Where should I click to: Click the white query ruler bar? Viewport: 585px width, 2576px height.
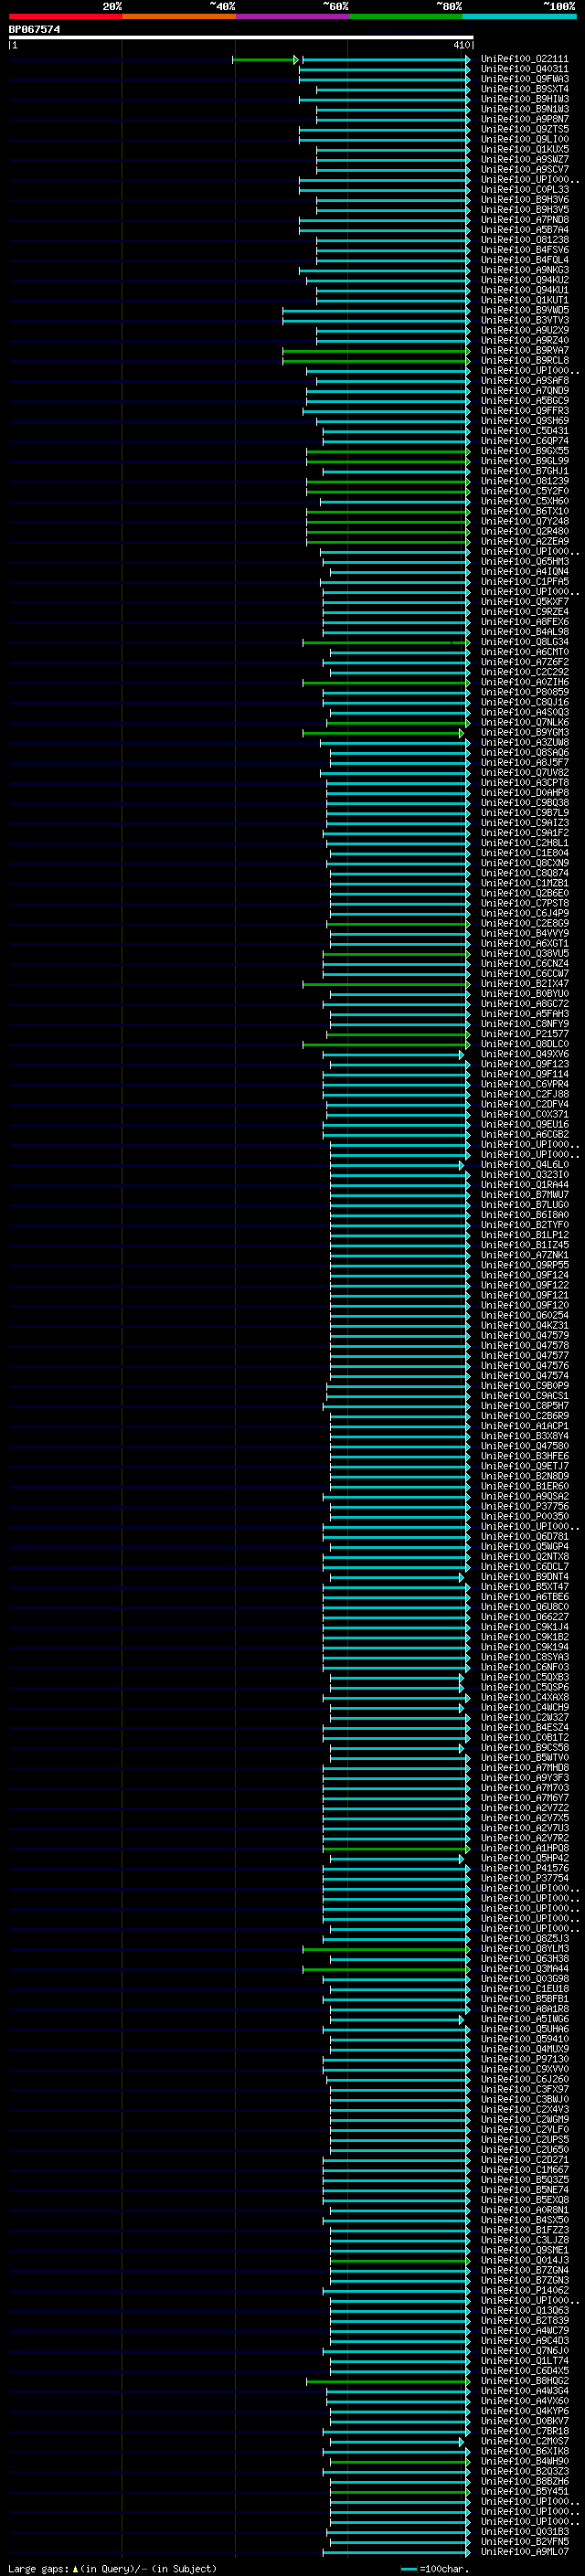click(x=241, y=37)
